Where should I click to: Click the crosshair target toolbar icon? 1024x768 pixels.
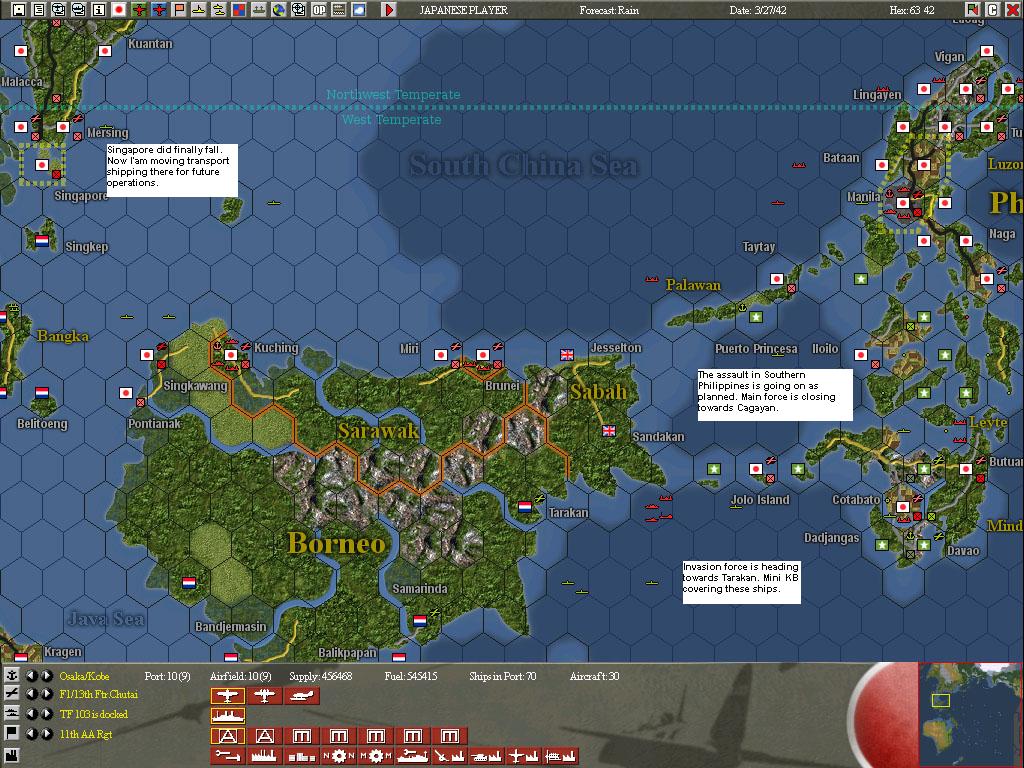[299, 10]
